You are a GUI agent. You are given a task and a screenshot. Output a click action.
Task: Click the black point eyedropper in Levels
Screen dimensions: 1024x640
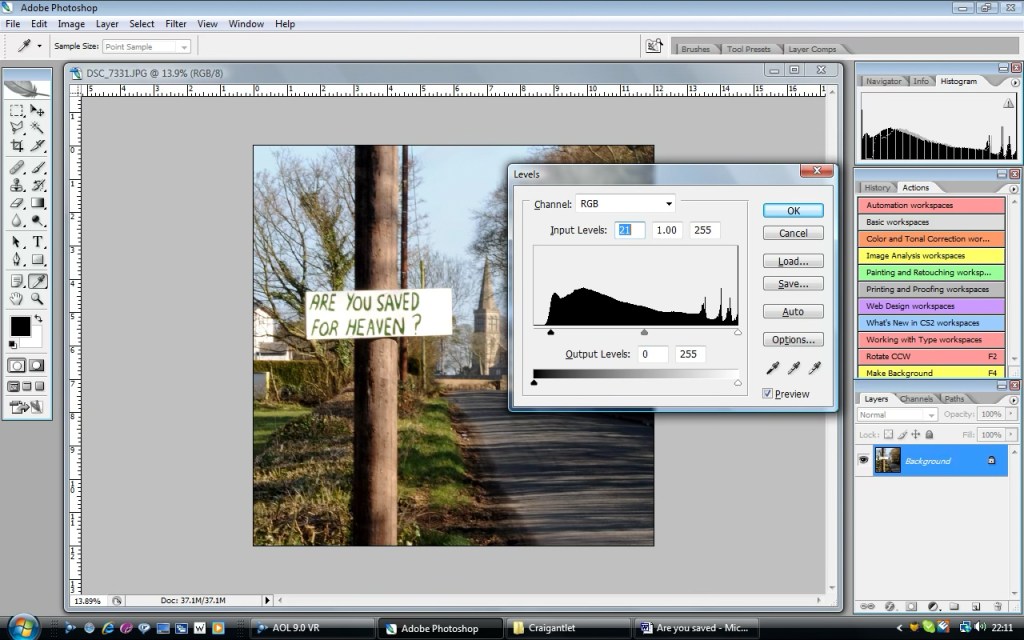coord(774,369)
